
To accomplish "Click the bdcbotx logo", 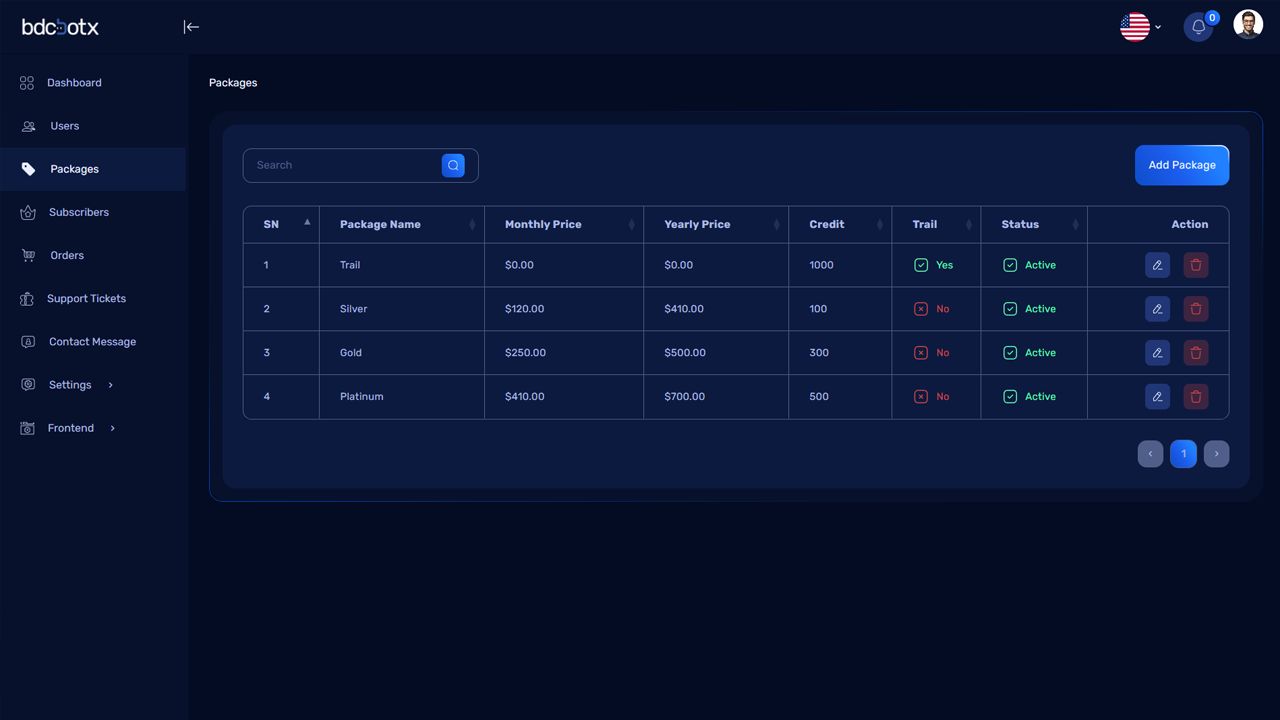I will pos(60,27).
